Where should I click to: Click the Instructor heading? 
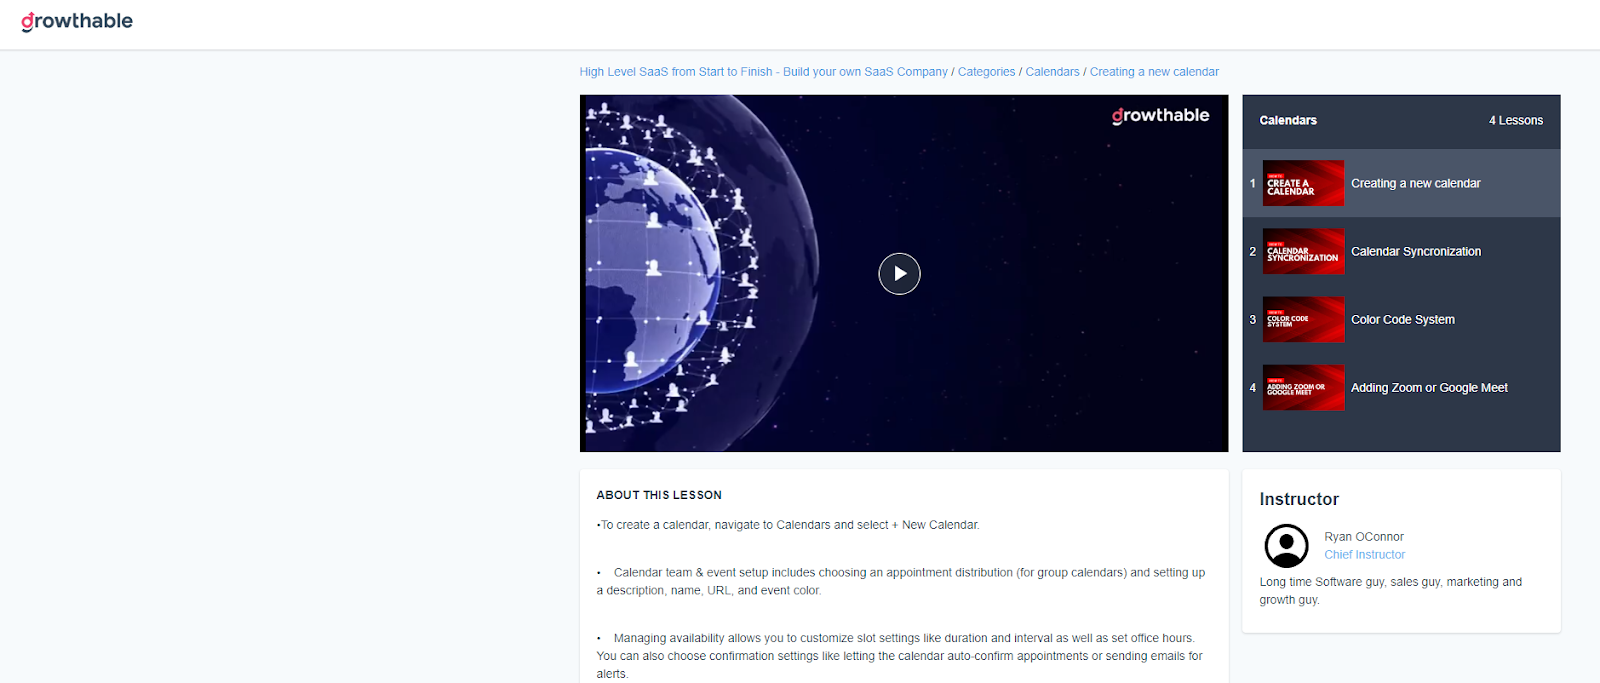(1298, 499)
